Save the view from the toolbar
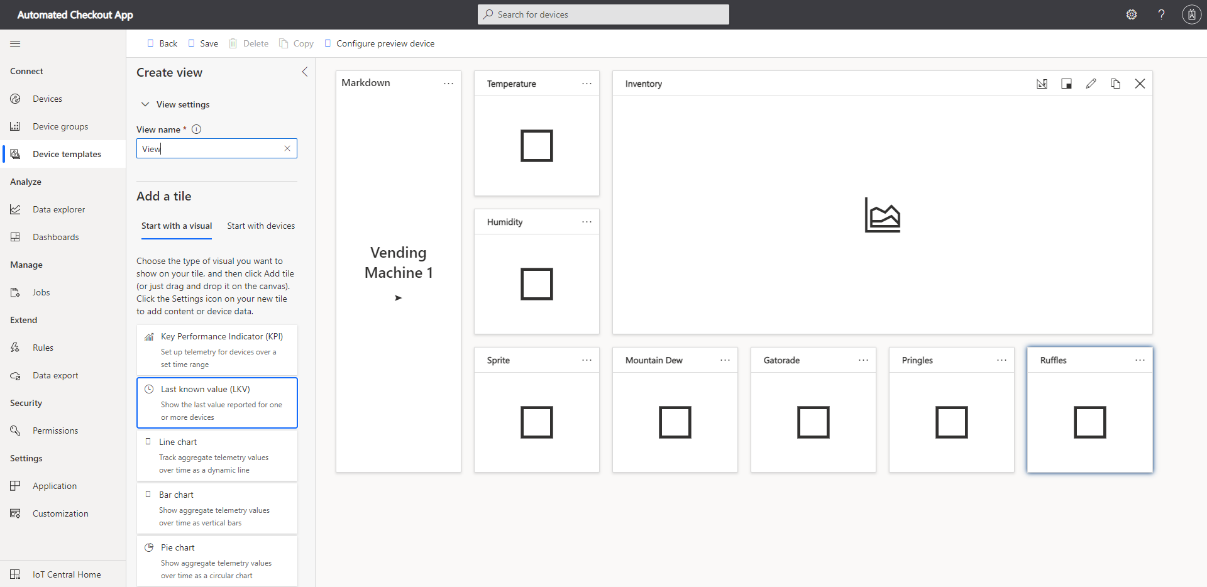The width and height of the screenshot is (1207, 587). coord(203,43)
